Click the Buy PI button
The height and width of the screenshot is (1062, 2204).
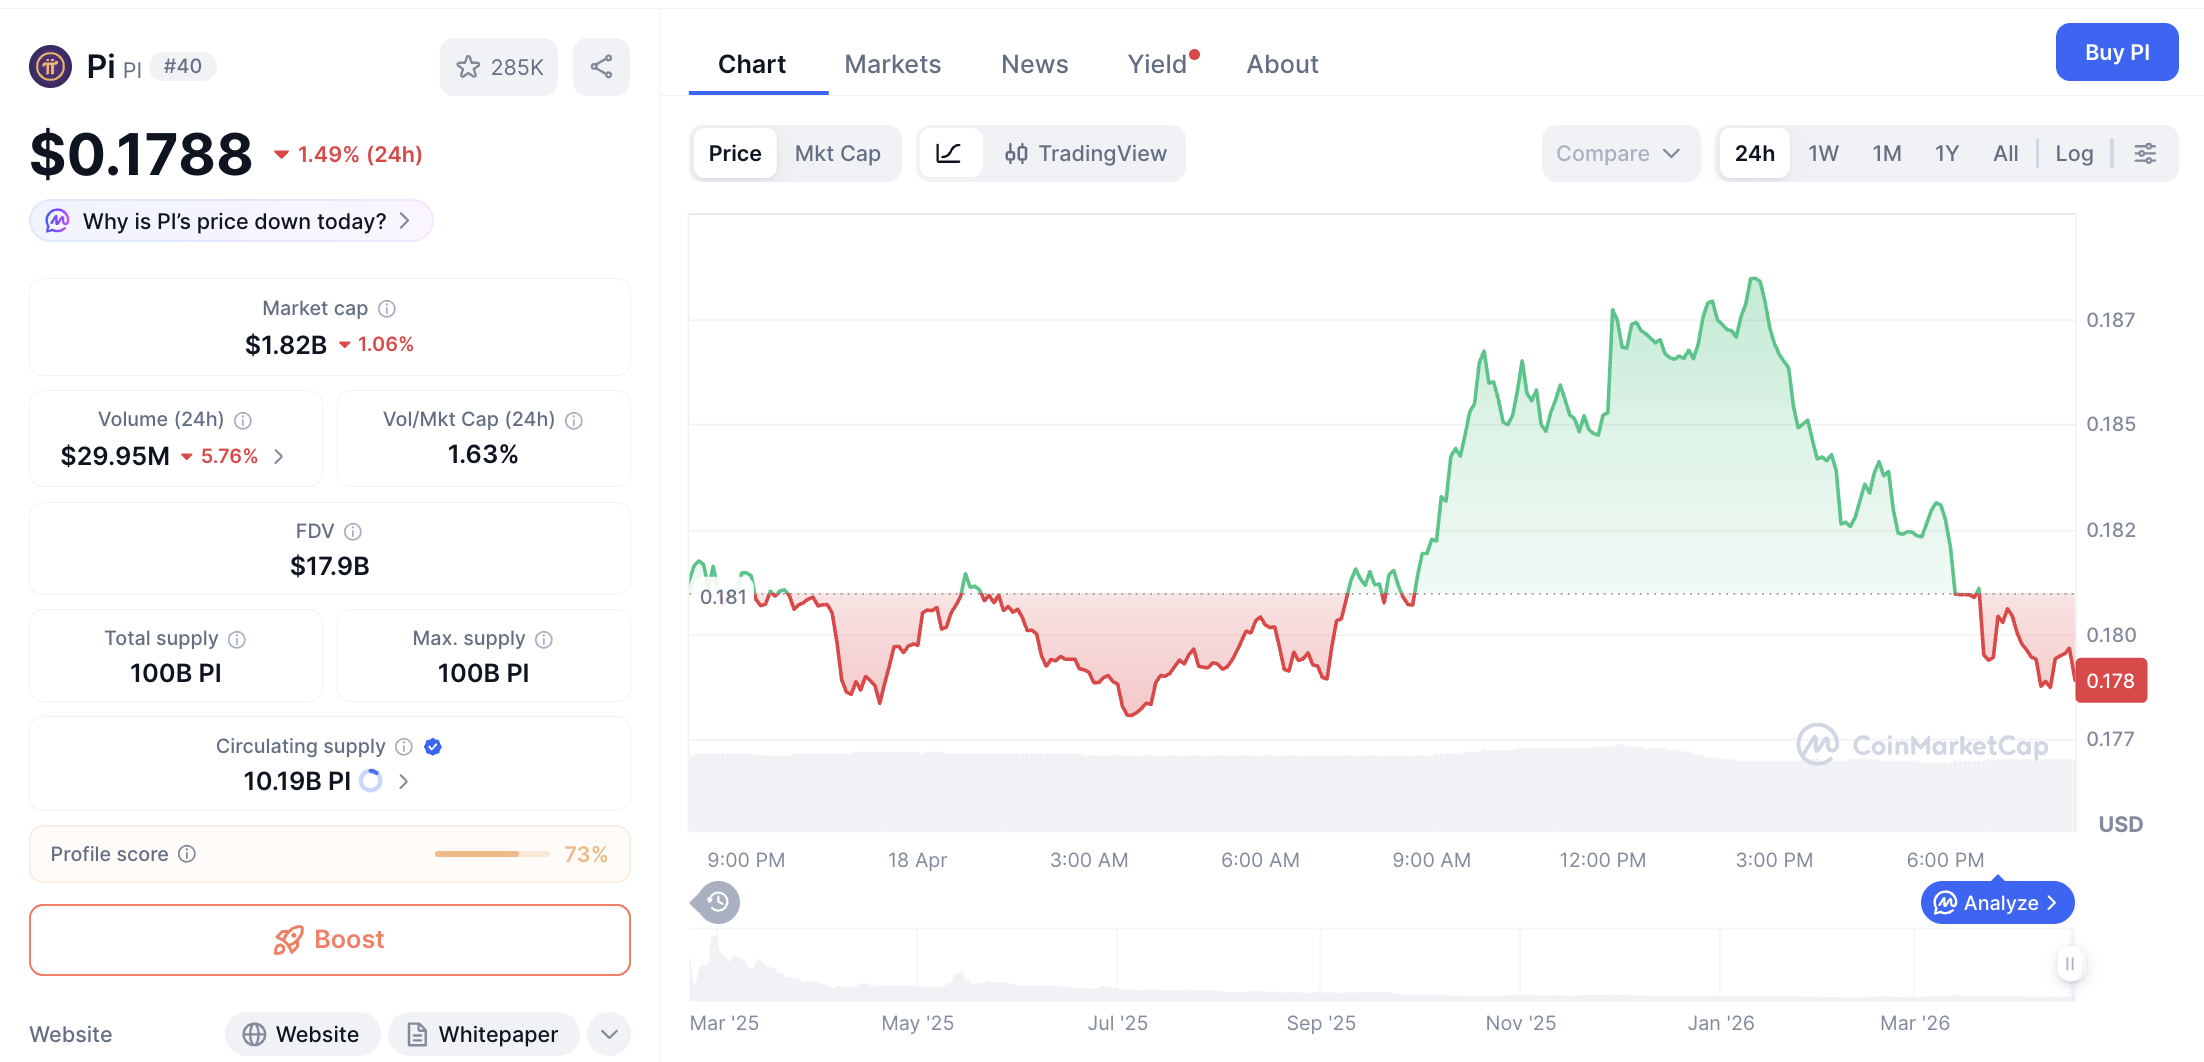point(2117,52)
